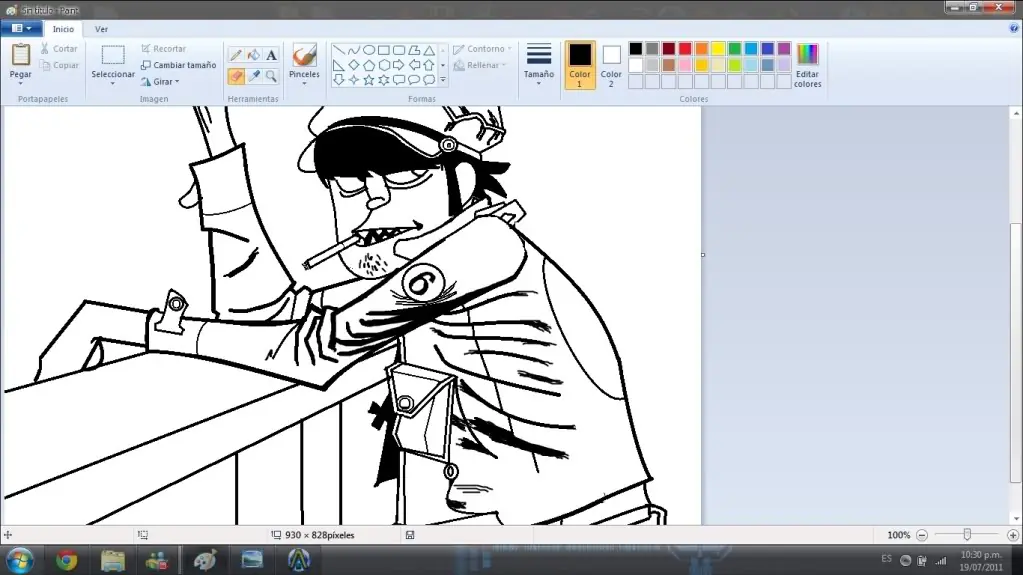This screenshot has width=1023, height=575.
Task: Switch to the Inicio tab
Action: [63, 29]
